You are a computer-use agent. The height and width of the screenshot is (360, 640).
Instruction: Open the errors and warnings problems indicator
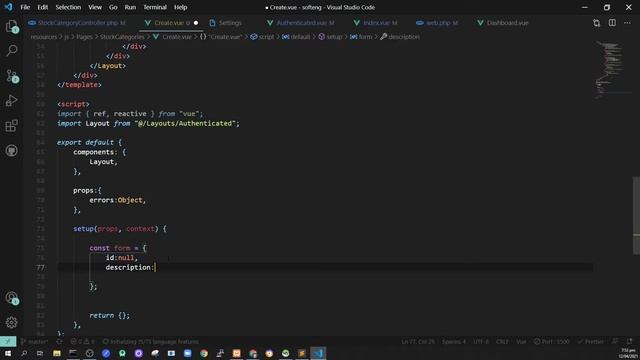pos(82,341)
